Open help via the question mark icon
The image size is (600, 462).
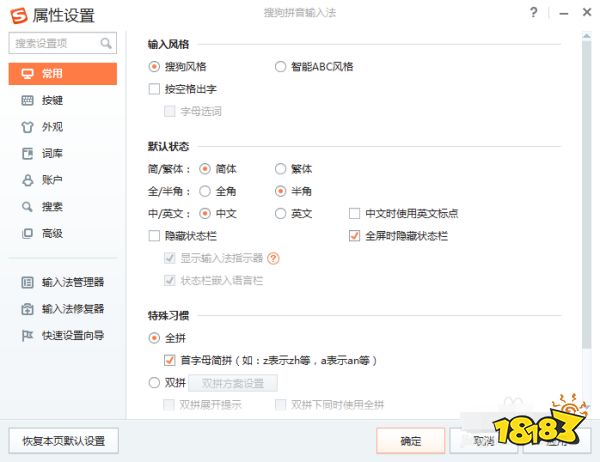coord(534,13)
